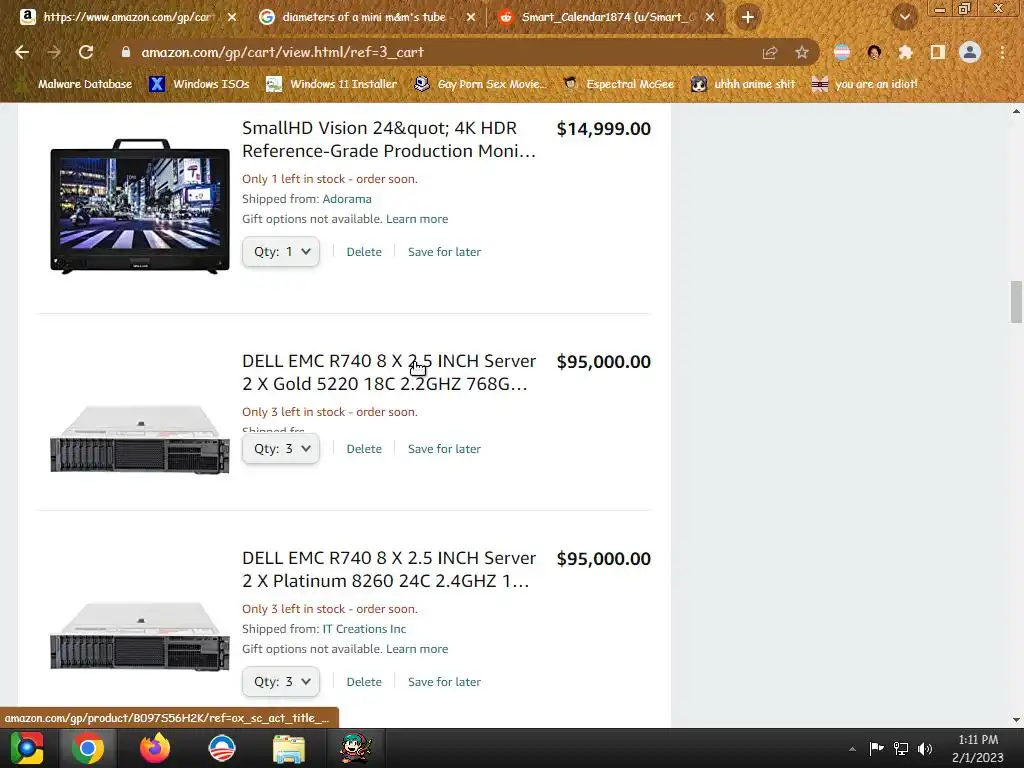Click the SmallHD monitor thumbnail
The width and height of the screenshot is (1024, 768).
click(x=140, y=206)
